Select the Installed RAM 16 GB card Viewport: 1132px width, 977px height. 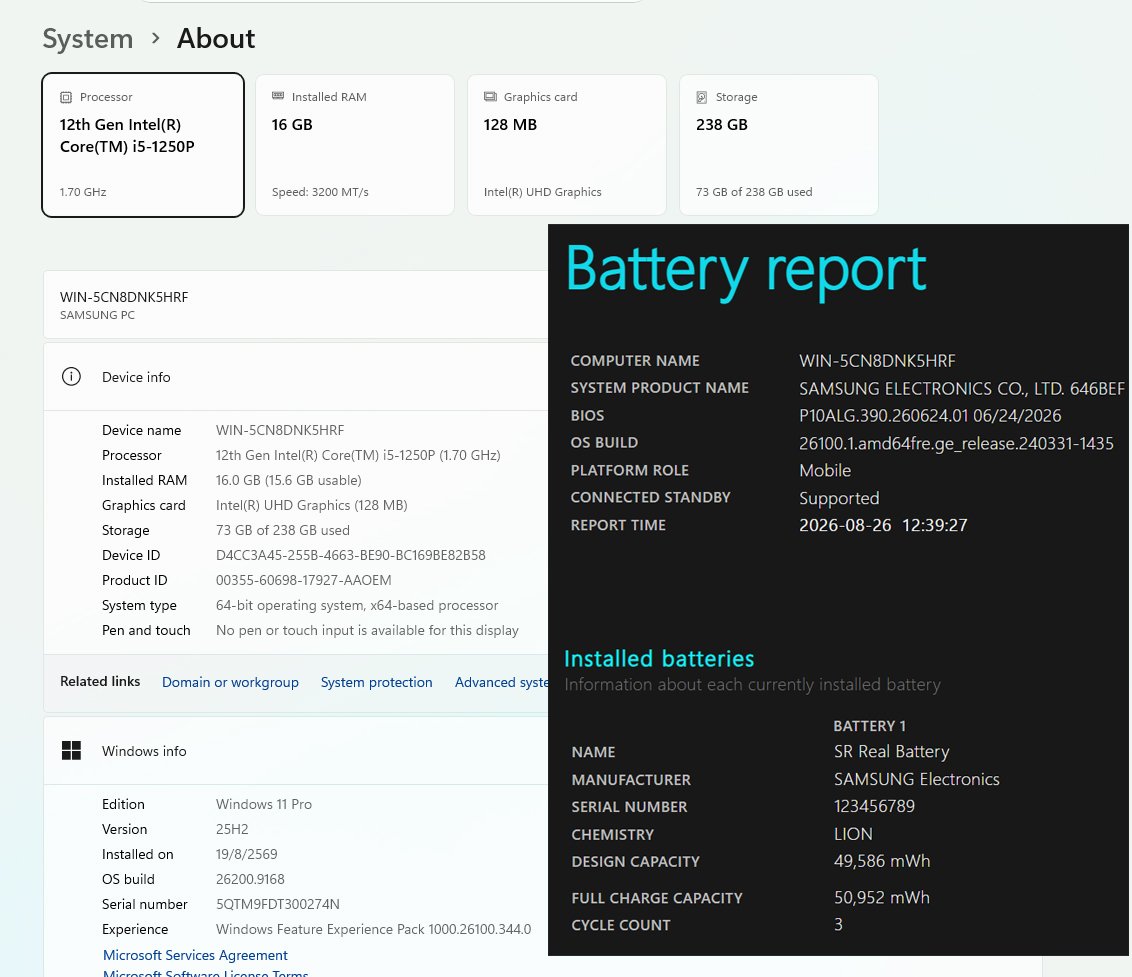point(354,144)
